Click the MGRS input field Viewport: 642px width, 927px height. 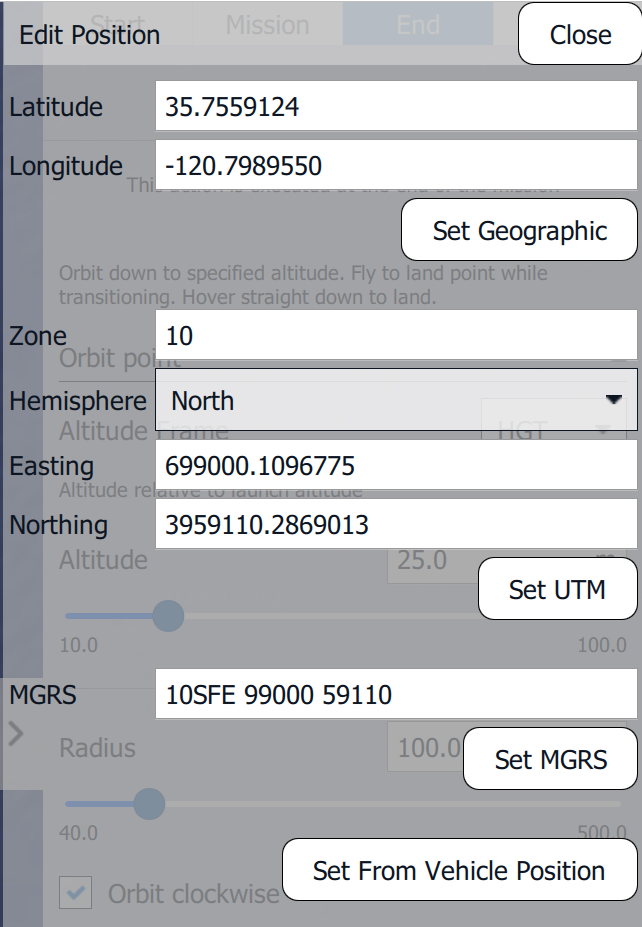[x=396, y=694]
